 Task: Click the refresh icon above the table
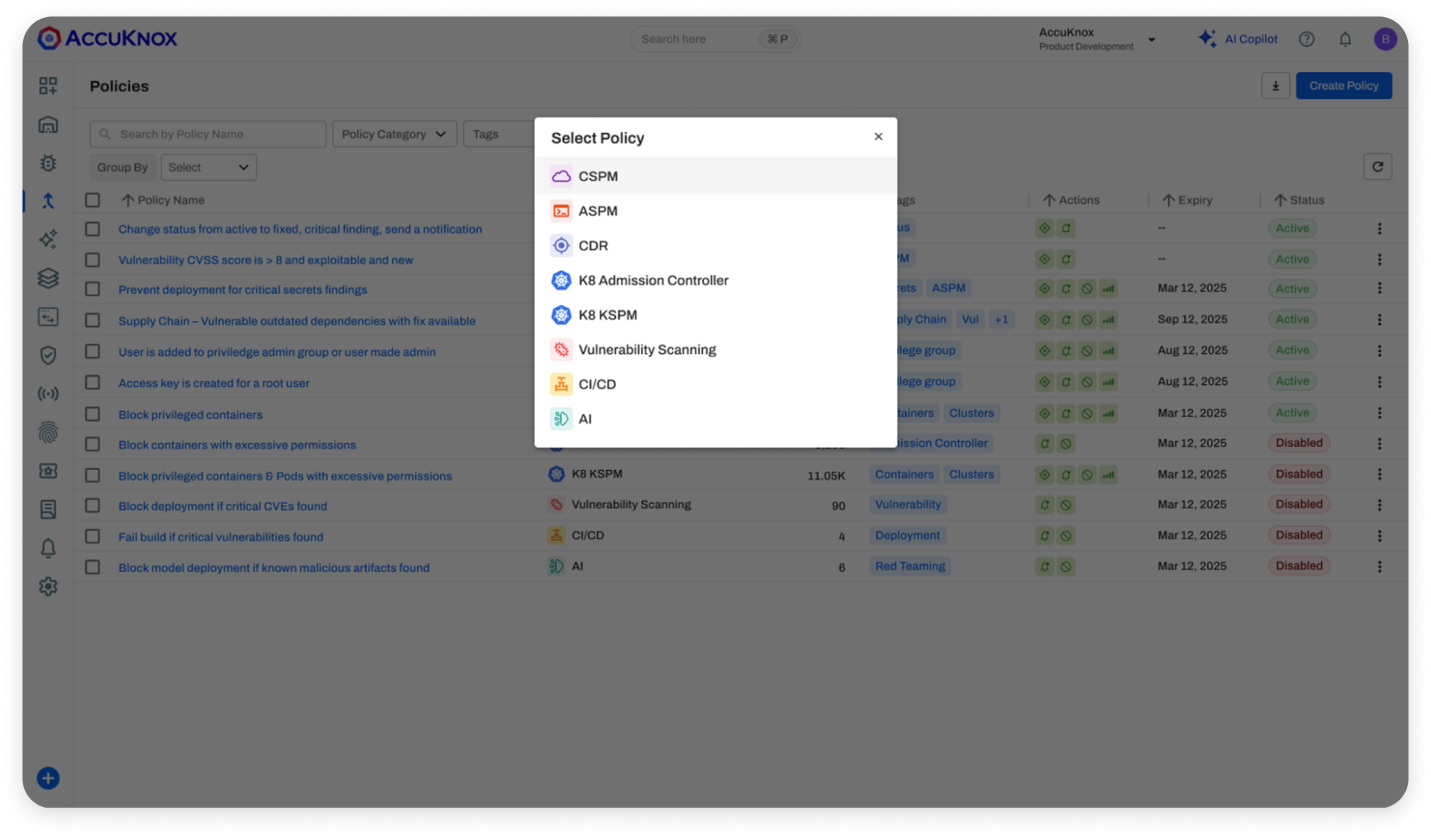[1377, 167]
